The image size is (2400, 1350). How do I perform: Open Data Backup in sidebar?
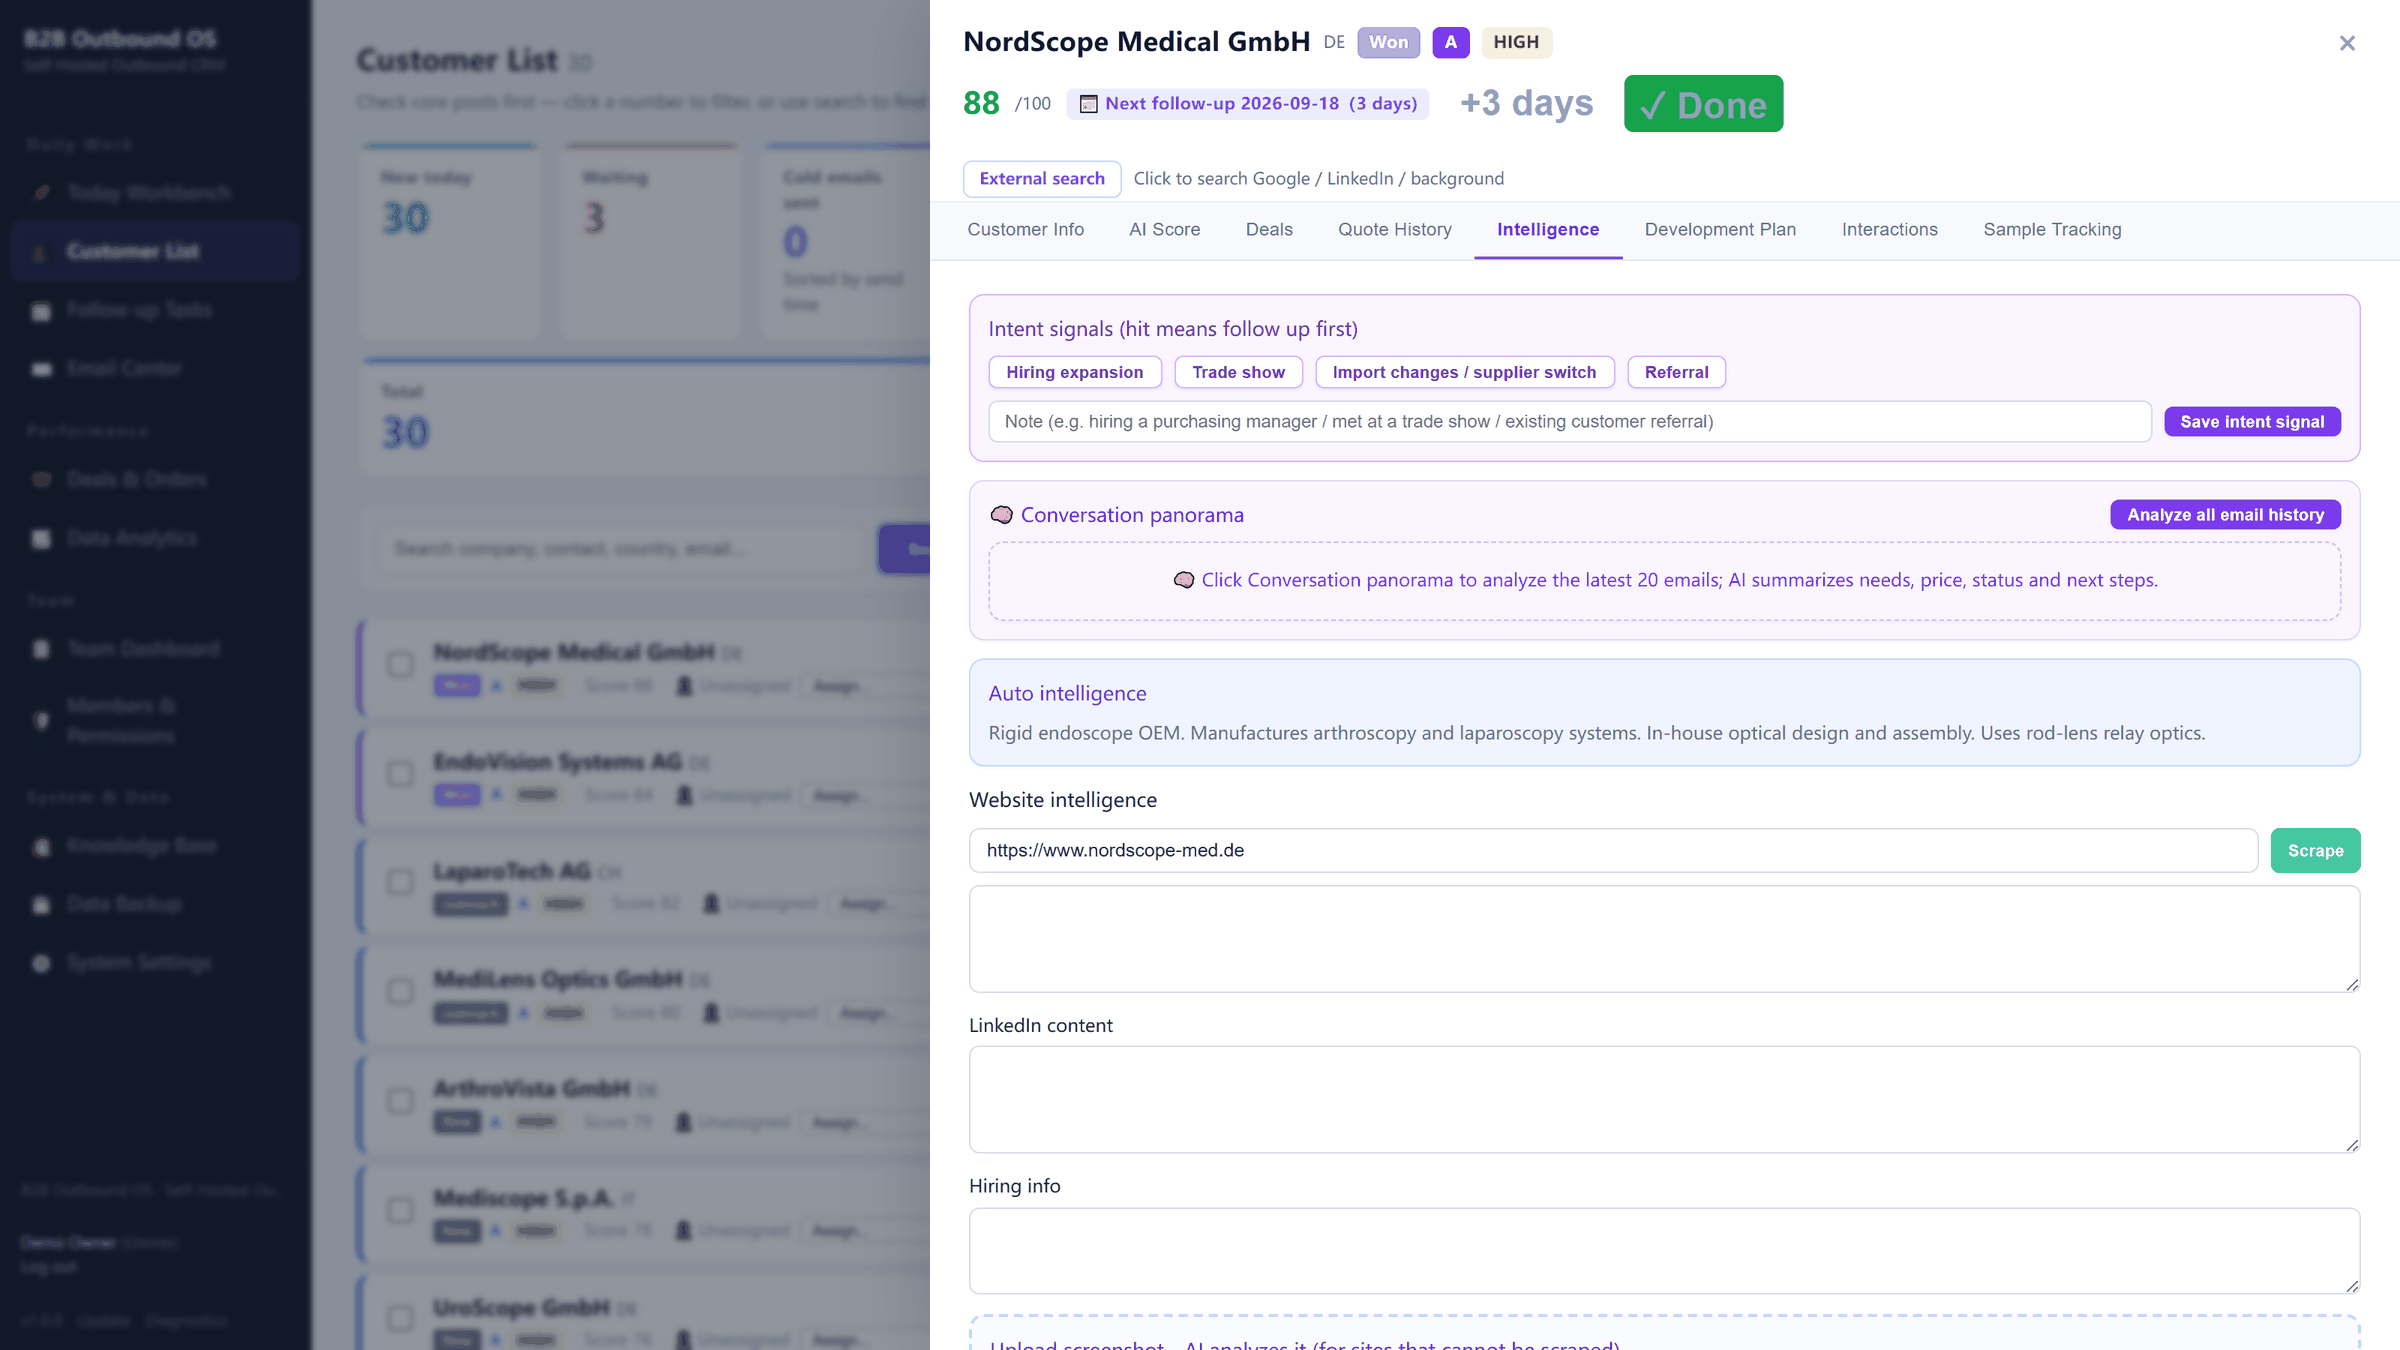155,904
